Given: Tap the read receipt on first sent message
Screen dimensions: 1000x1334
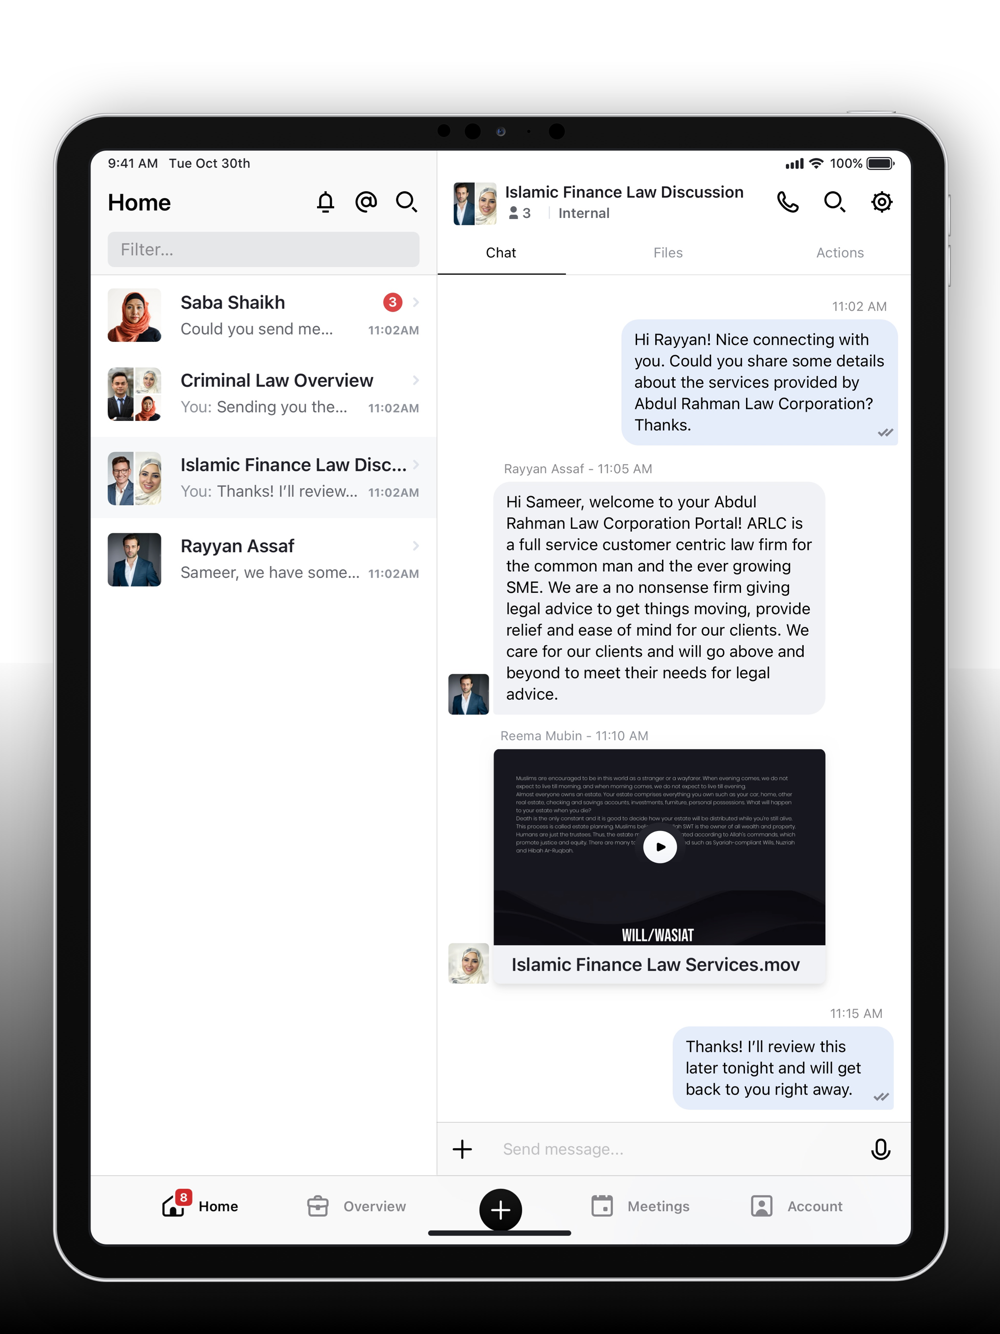Looking at the screenshot, I should click(885, 433).
